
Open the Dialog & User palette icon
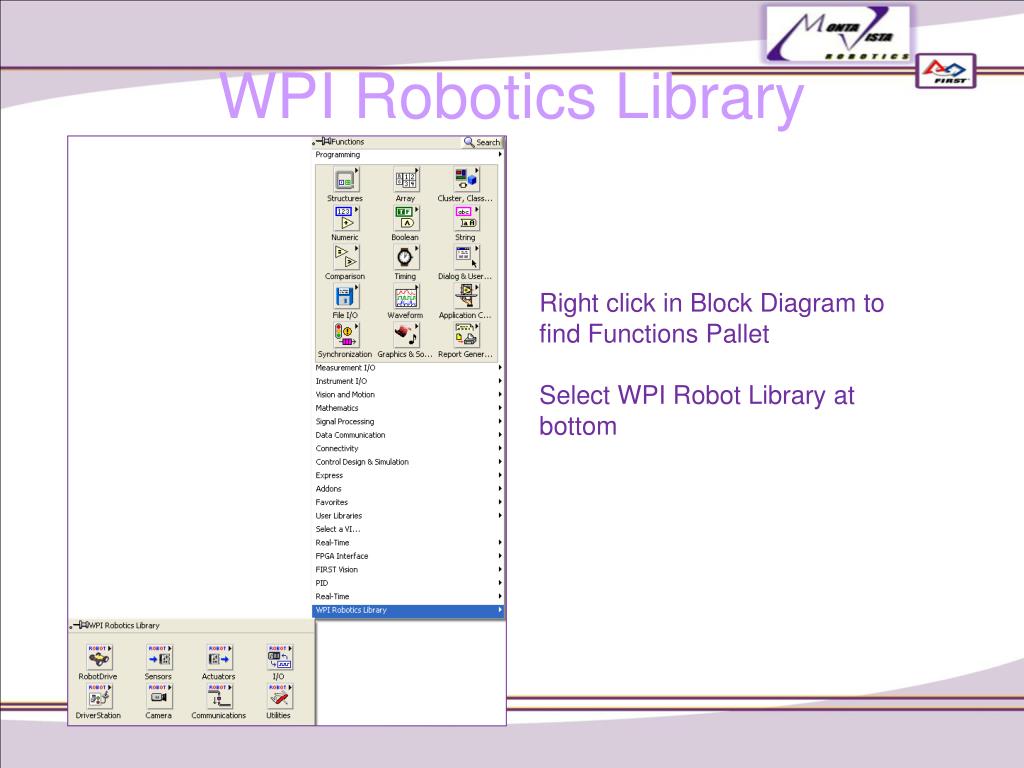(466, 257)
